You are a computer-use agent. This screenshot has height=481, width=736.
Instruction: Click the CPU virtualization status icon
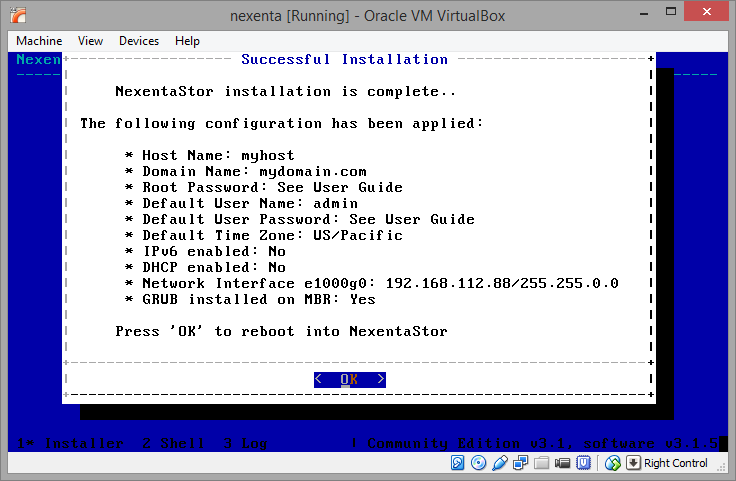click(x=583, y=463)
